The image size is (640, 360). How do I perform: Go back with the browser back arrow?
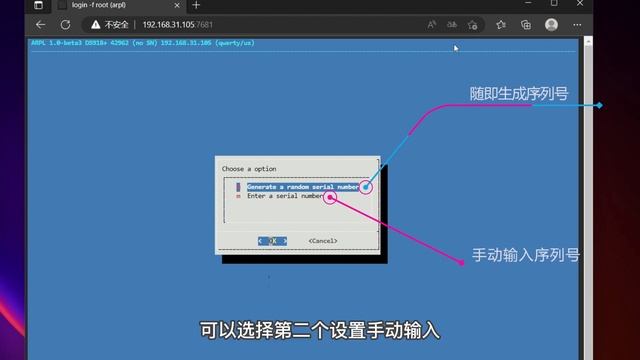[x=40, y=25]
